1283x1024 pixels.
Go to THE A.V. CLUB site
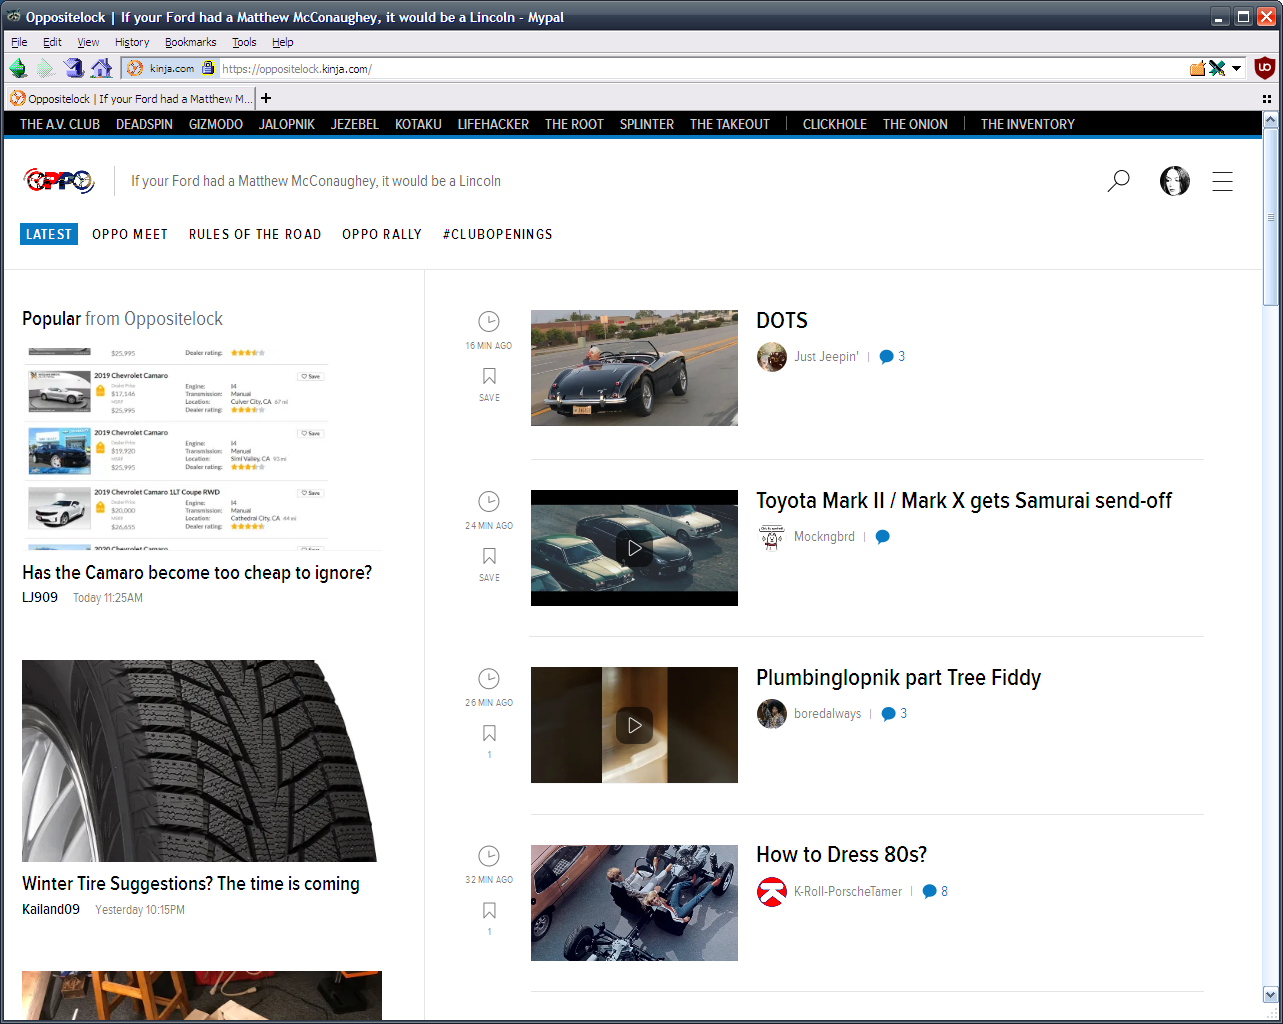60,124
